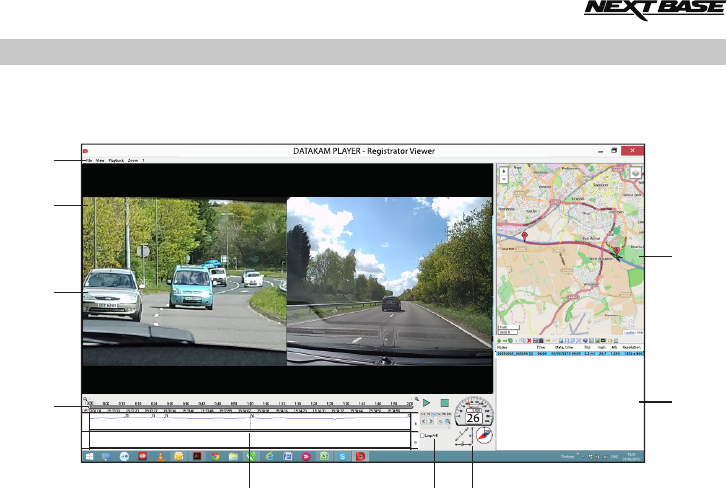This screenshot has width=727, height=488.
Task: Click the timeline scrubber bar
Action: point(250,408)
